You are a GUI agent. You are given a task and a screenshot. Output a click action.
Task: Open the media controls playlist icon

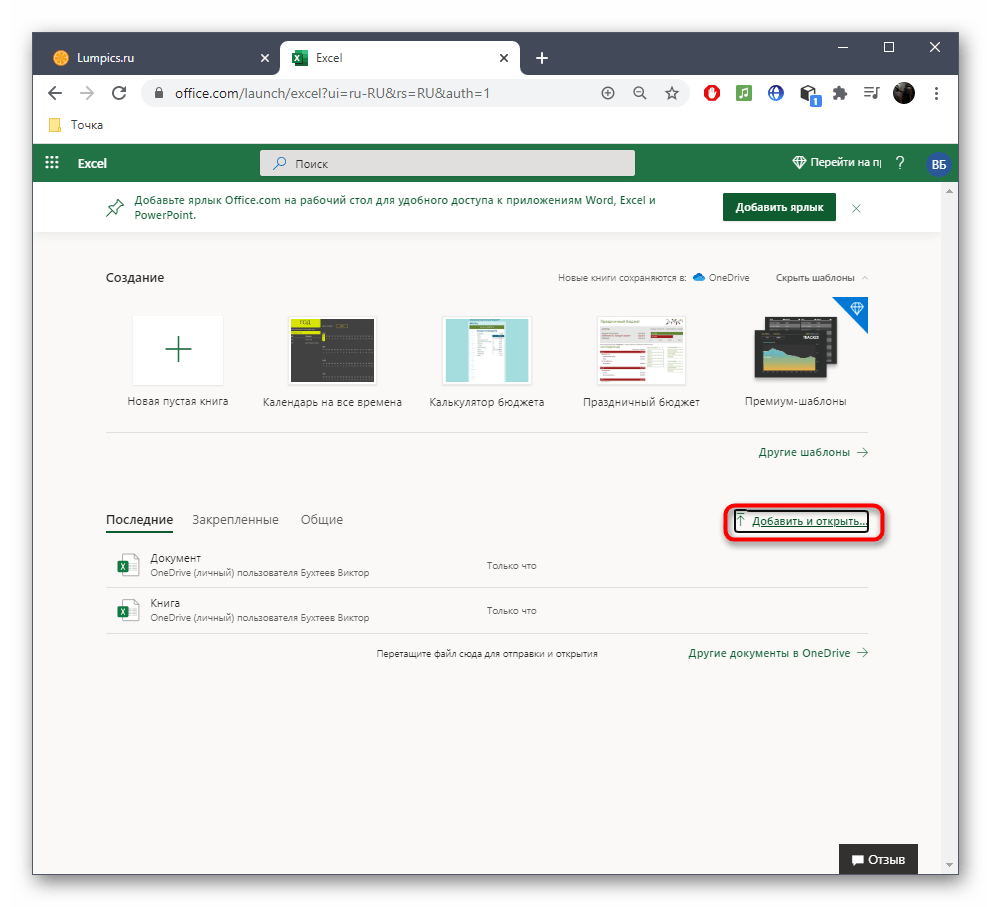click(872, 94)
